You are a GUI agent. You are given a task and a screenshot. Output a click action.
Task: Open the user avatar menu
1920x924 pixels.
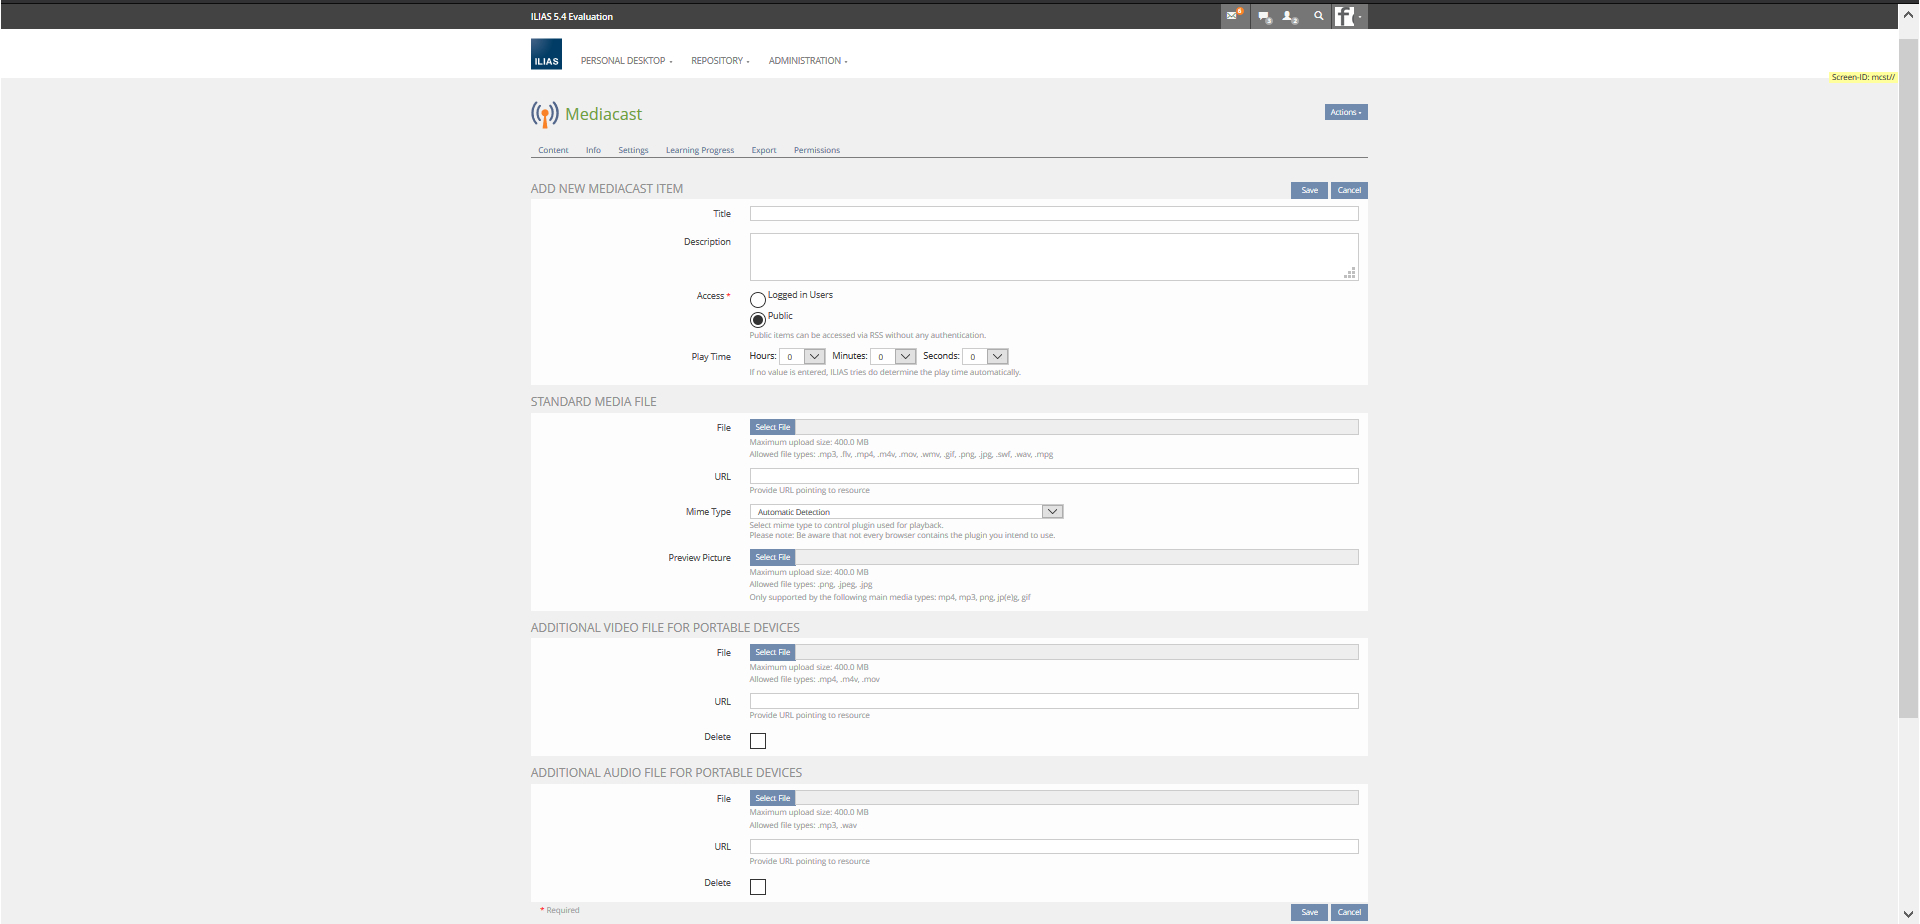pyautogui.click(x=1349, y=16)
